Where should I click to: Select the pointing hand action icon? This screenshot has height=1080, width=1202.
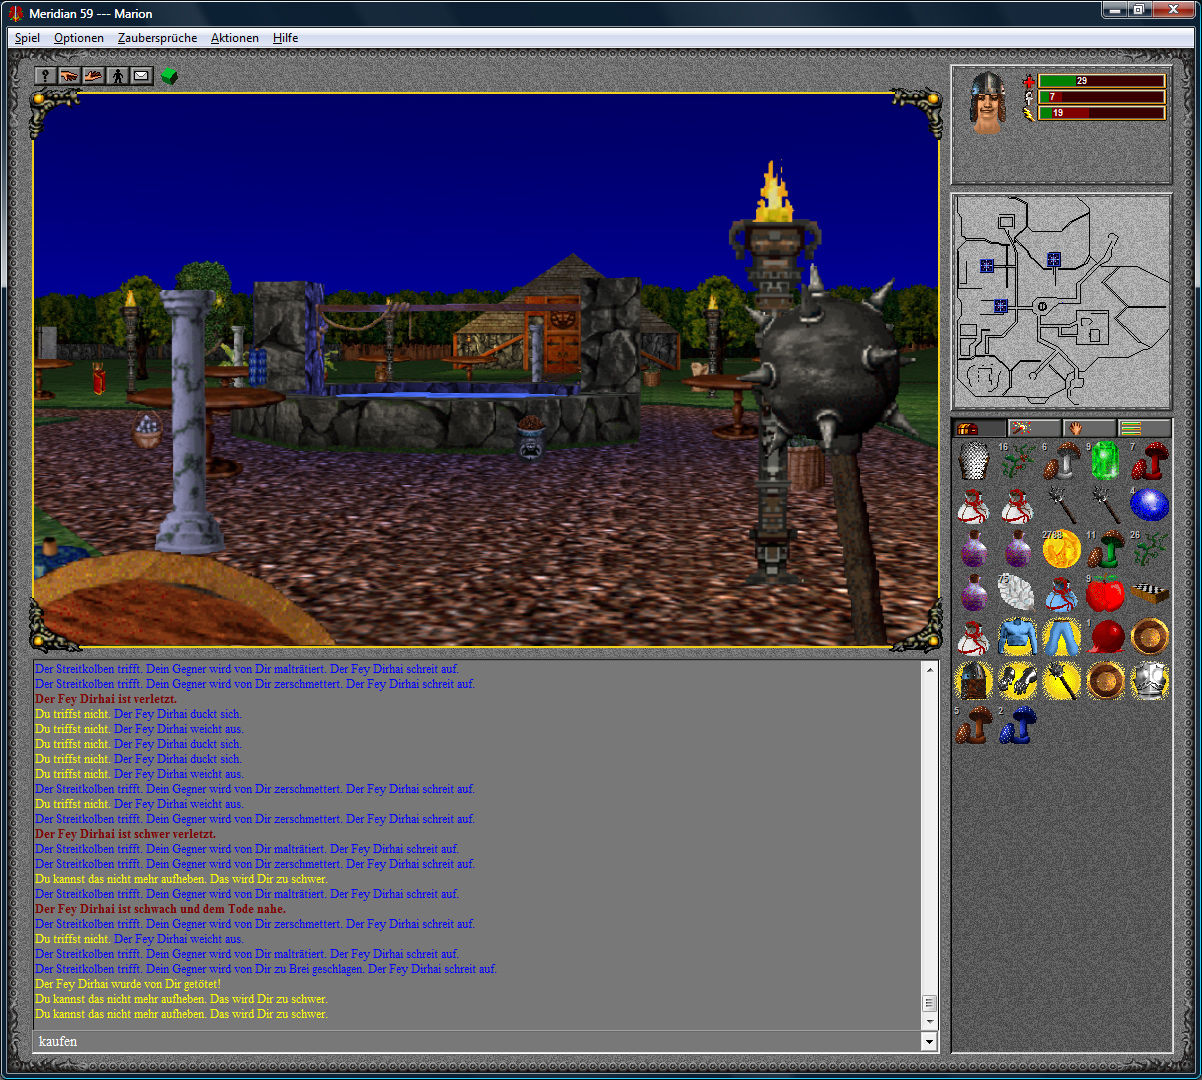pyautogui.click(x=68, y=75)
